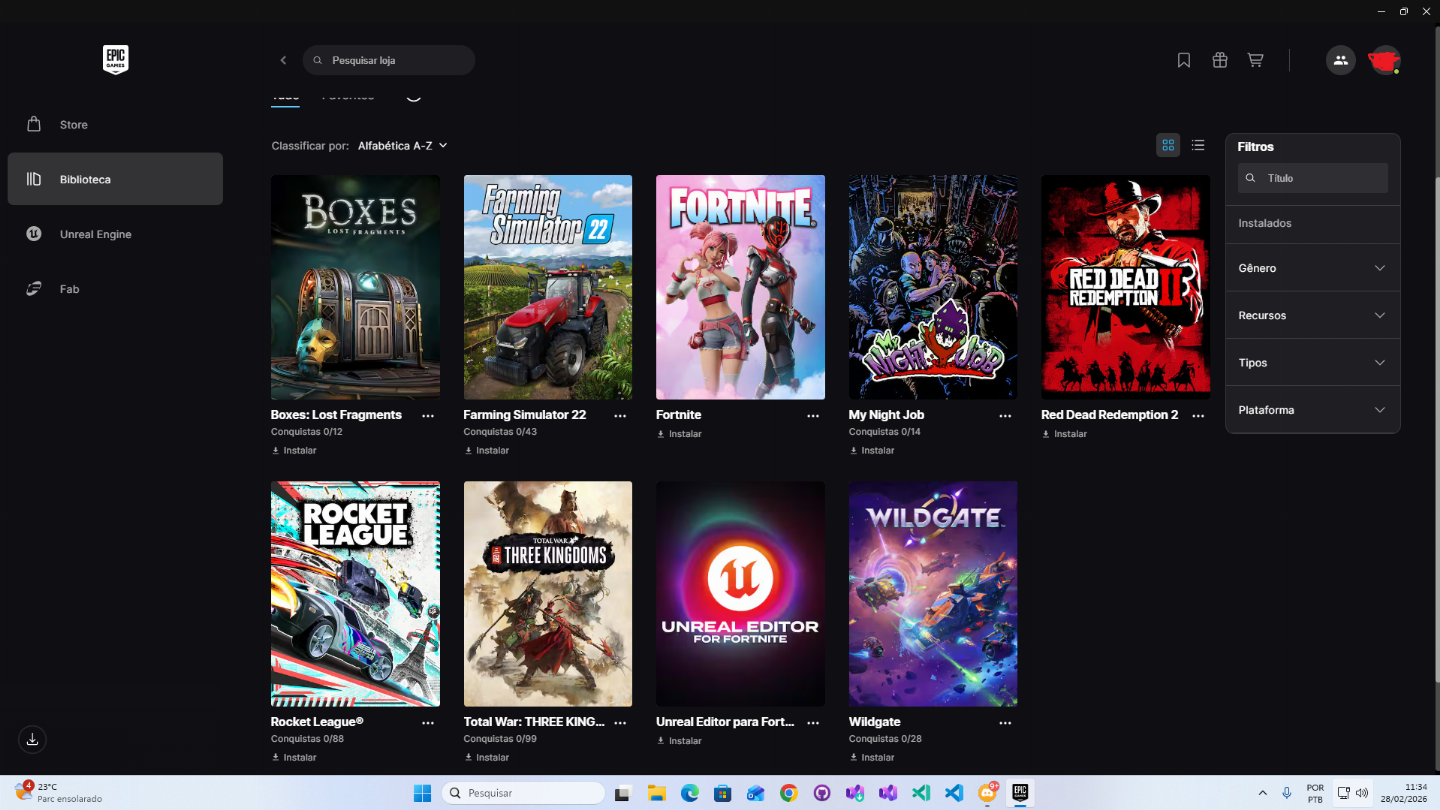Screen dimensions: 1440x810
Task: Open options menu for Red Dead Redemption 2
Action: coord(1198,415)
